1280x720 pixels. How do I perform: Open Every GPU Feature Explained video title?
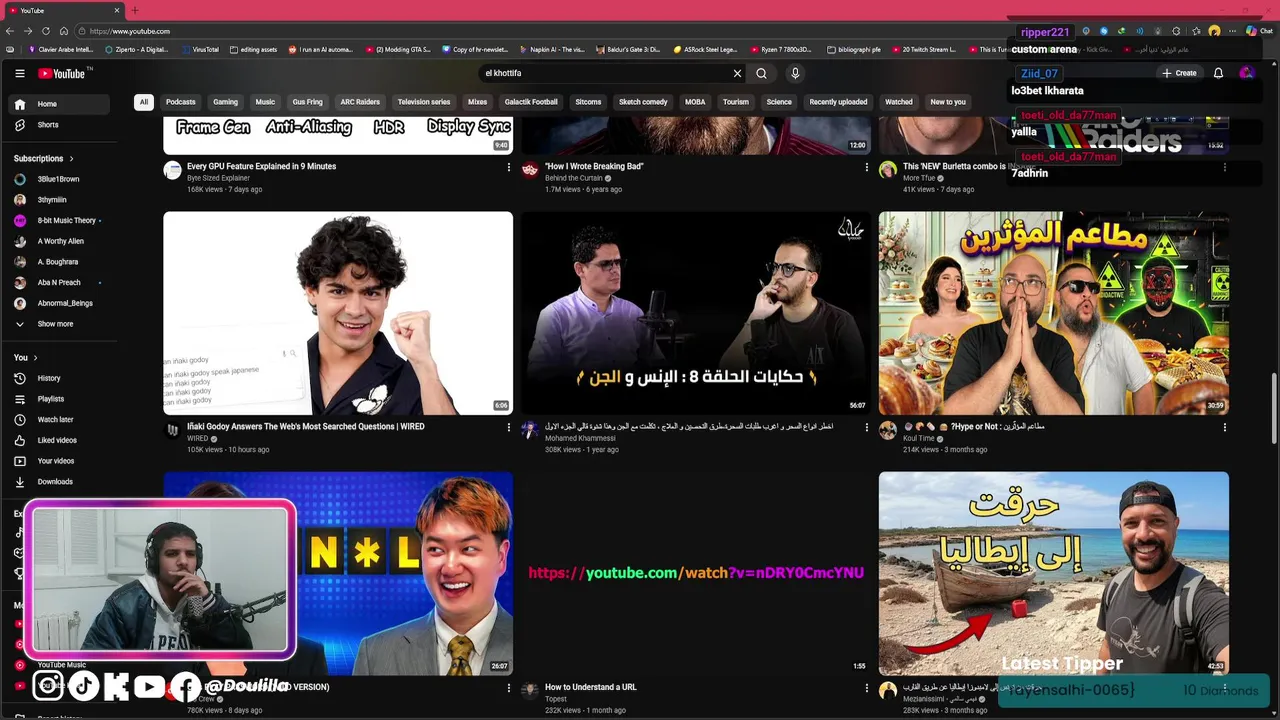click(x=261, y=166)
